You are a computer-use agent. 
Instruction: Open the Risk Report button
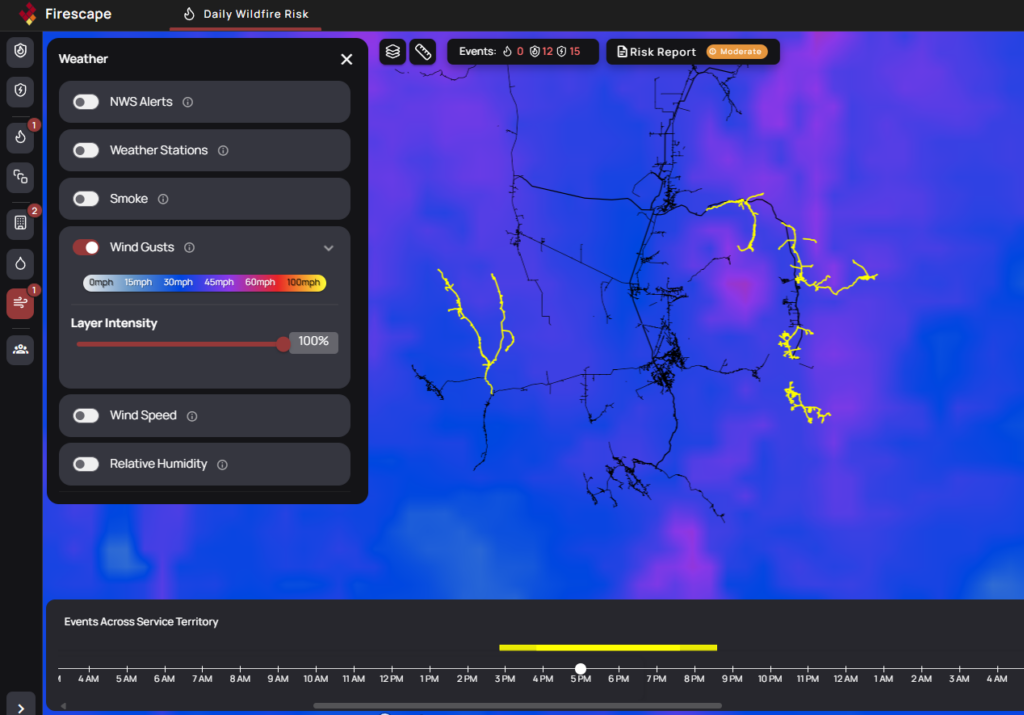click(x=692, y=52)
